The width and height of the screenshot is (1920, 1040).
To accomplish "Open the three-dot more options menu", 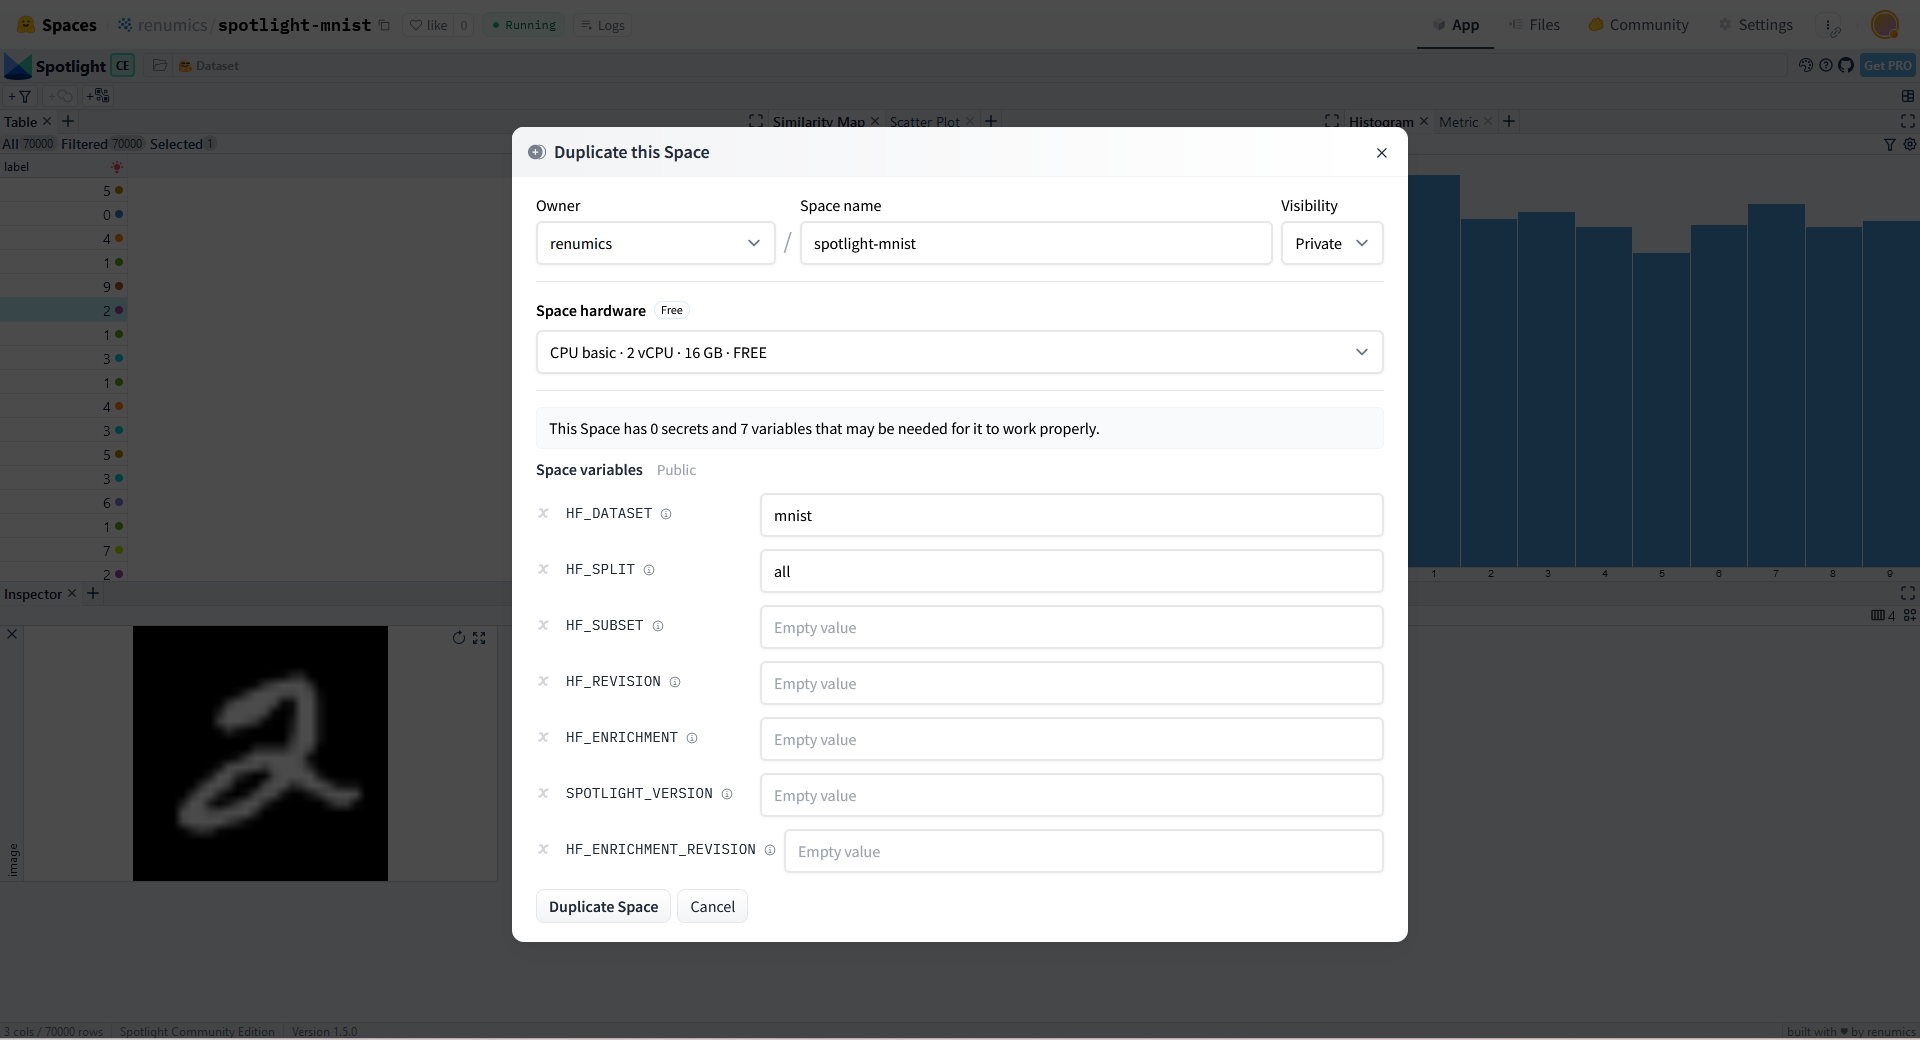I will 1830,25.
